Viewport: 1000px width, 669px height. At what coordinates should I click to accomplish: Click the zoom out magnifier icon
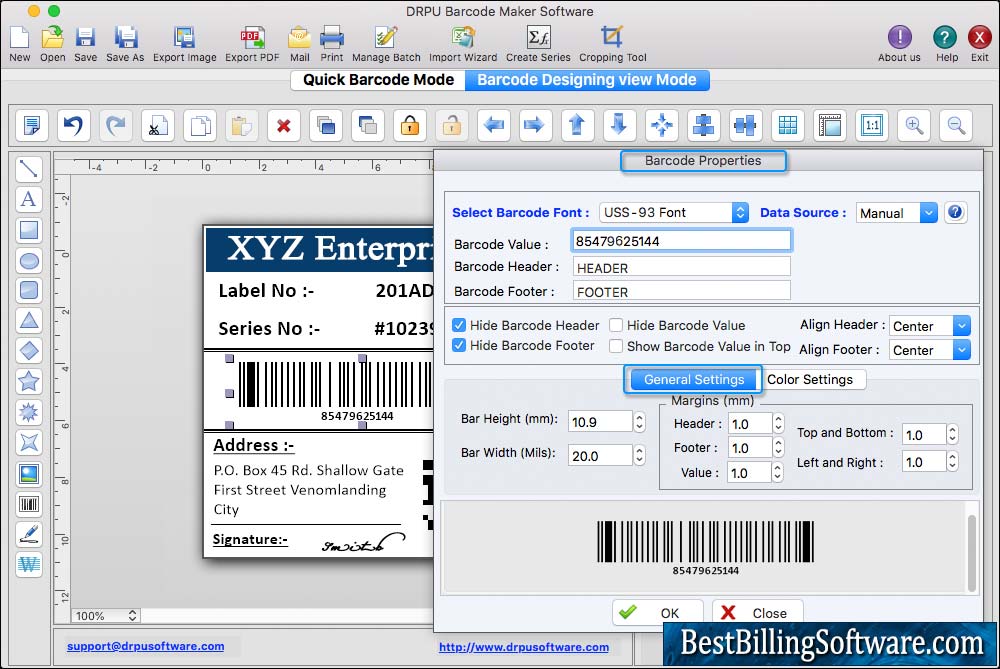(956, 125)
